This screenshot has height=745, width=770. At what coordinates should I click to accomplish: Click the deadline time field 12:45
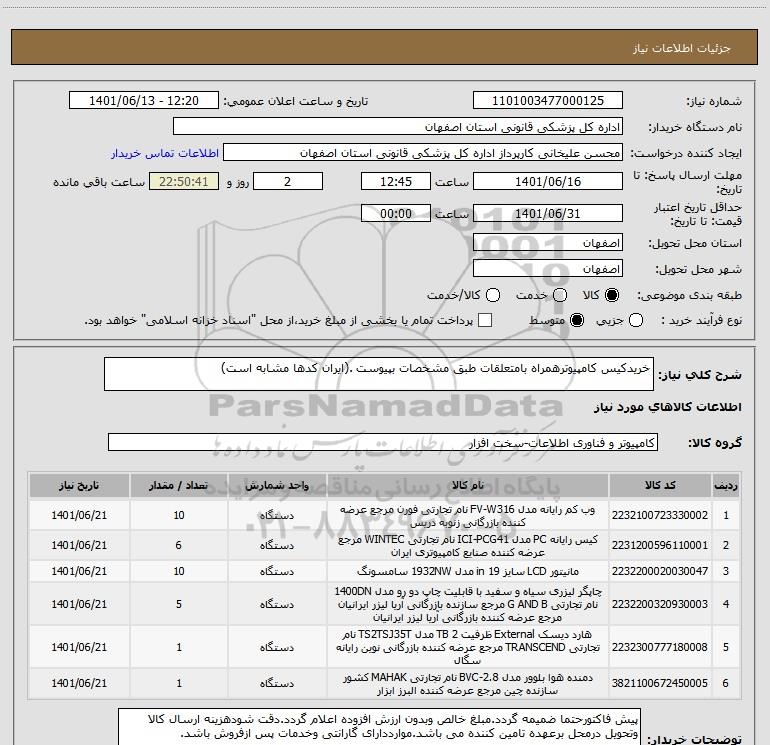point(396,181)
